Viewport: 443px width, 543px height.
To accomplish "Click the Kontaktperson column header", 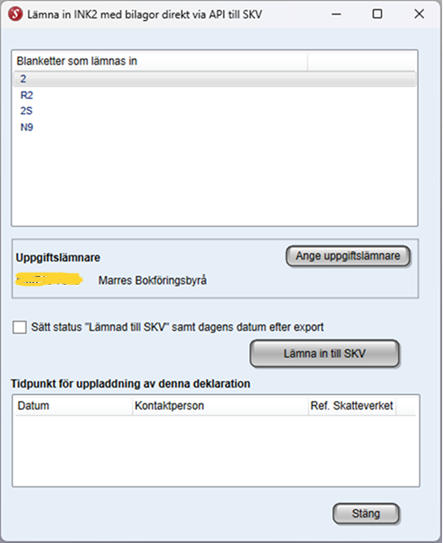I will 220,406.
